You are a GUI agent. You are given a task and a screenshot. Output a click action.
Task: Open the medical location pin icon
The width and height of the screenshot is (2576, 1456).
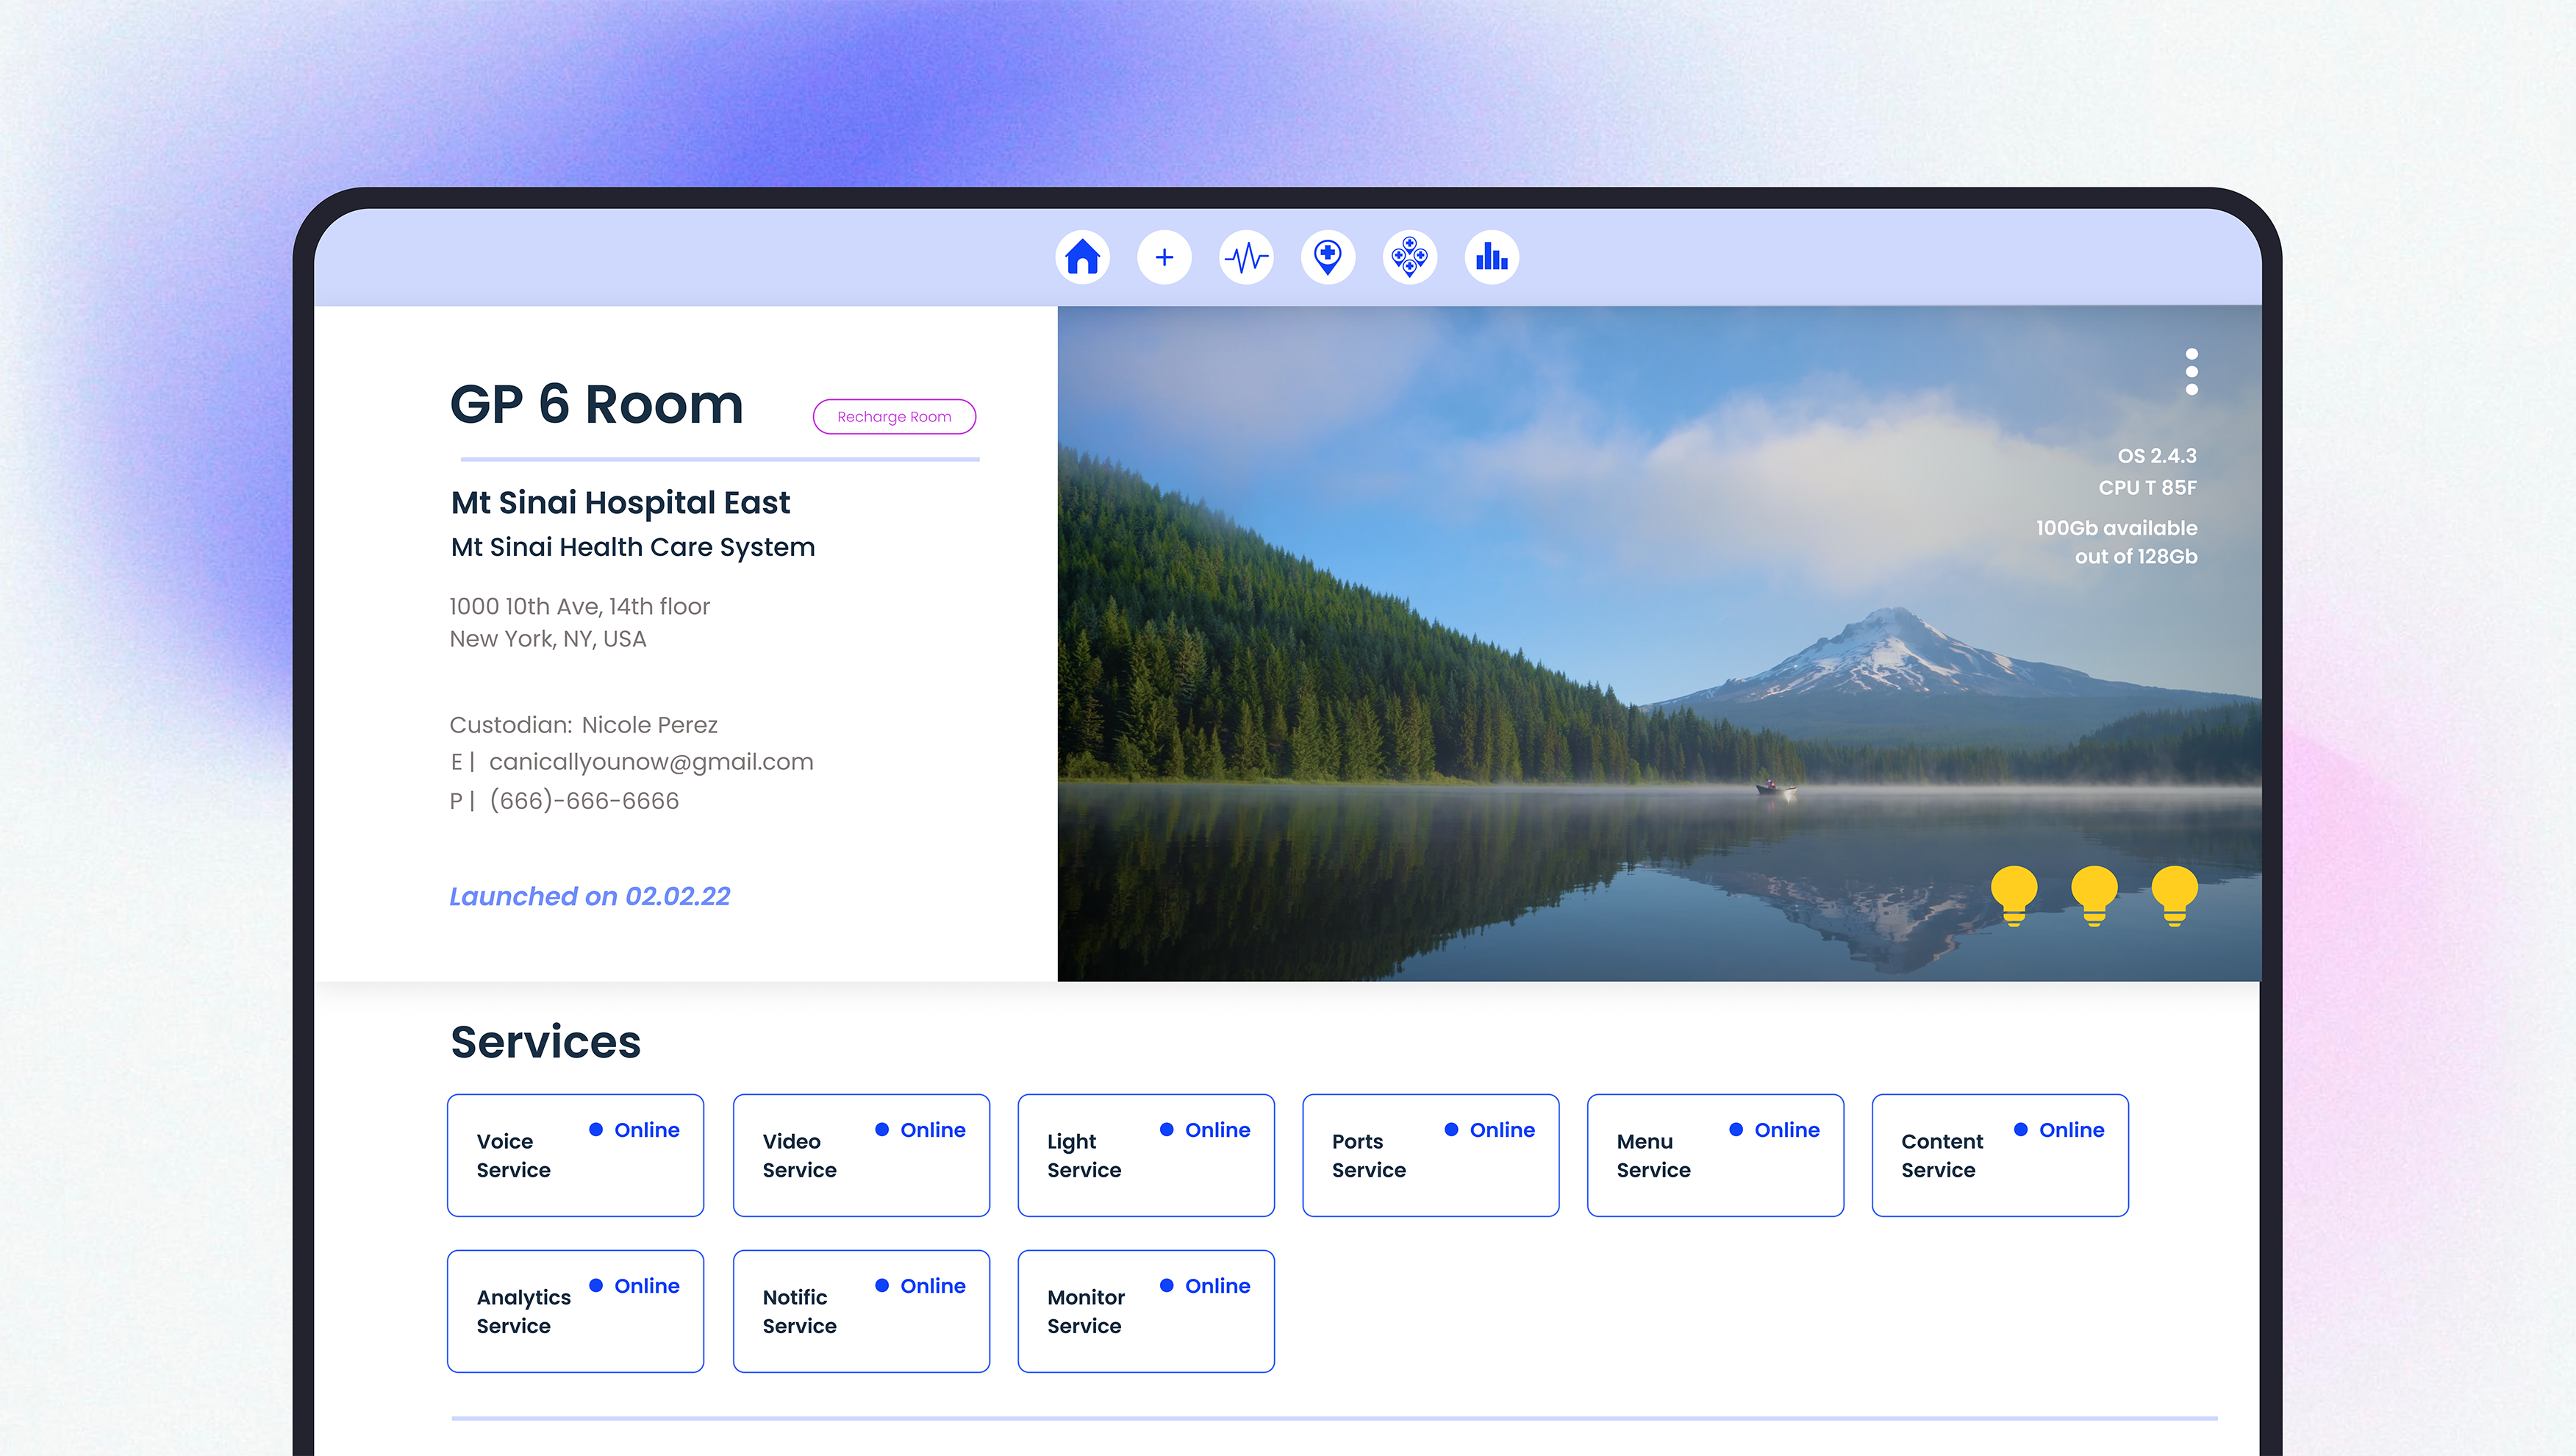pyautogui.click(x=1328, y=258)
